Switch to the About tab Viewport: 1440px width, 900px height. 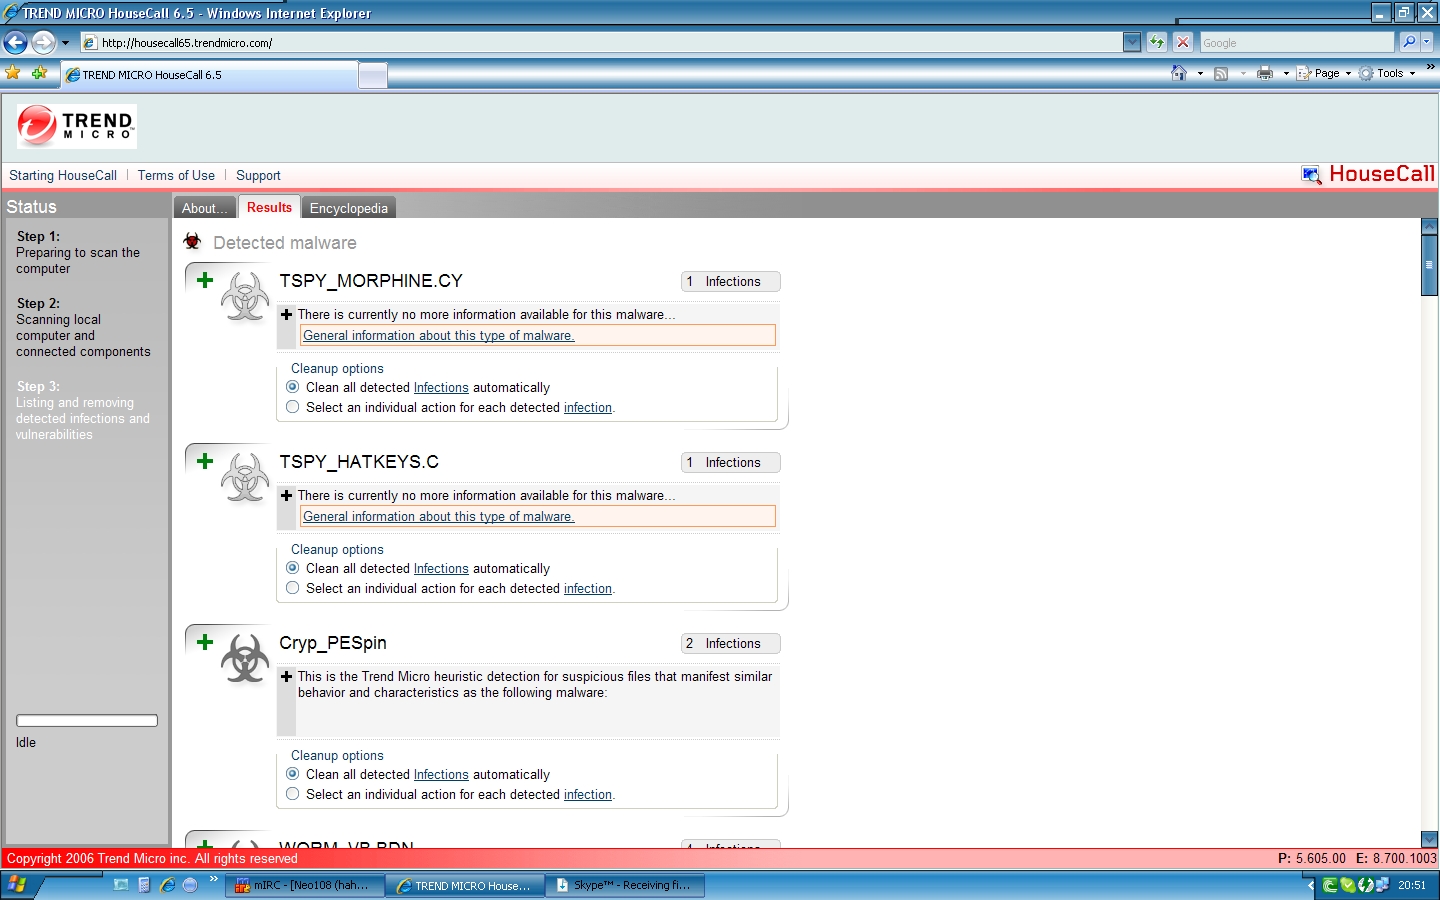(205, 208)
